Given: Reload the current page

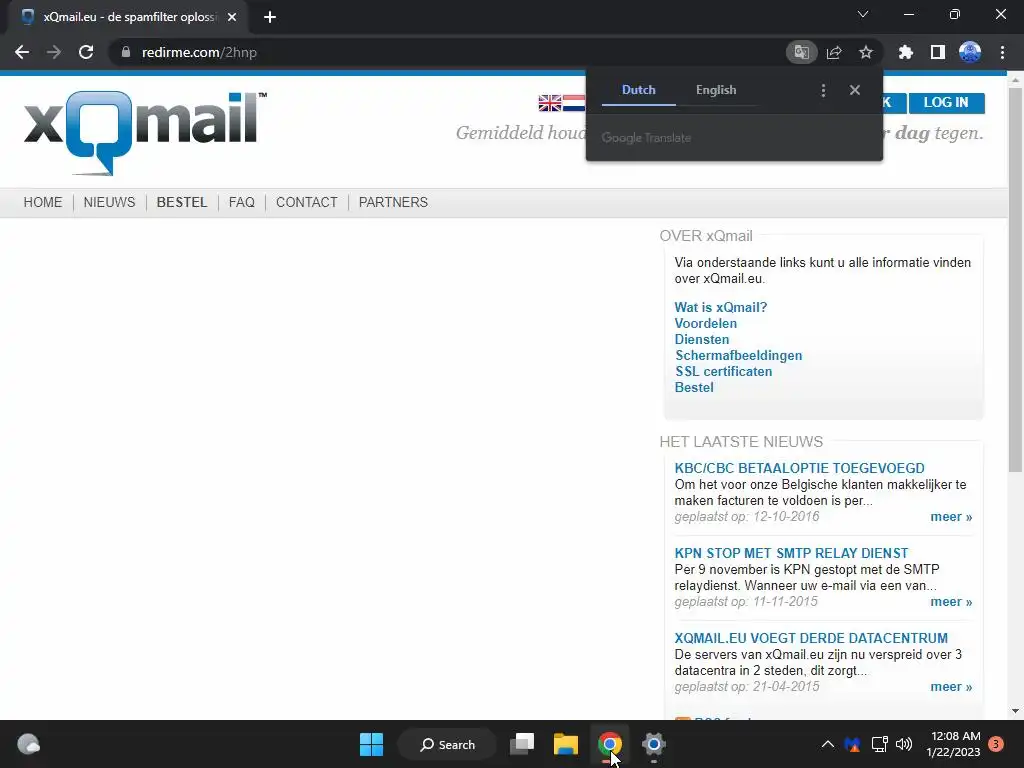Looking at the screenshot, I should [x=86, y=52].
